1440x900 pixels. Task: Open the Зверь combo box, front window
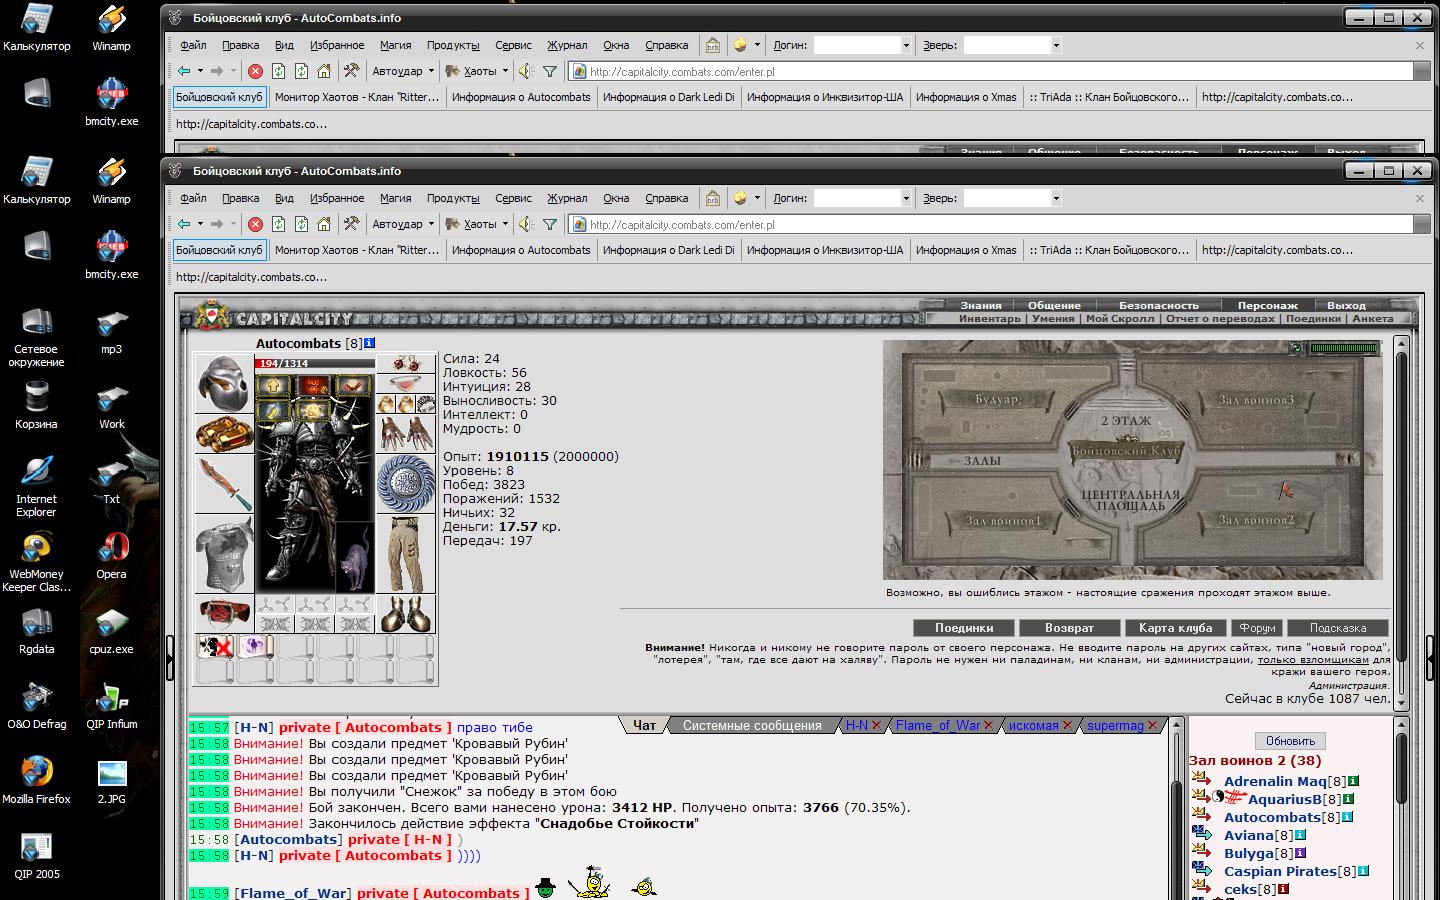(1012, 198)
